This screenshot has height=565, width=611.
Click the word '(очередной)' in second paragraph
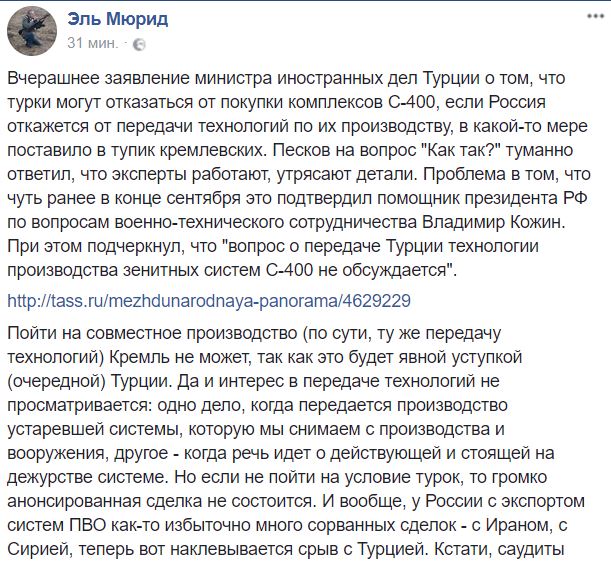57,381
